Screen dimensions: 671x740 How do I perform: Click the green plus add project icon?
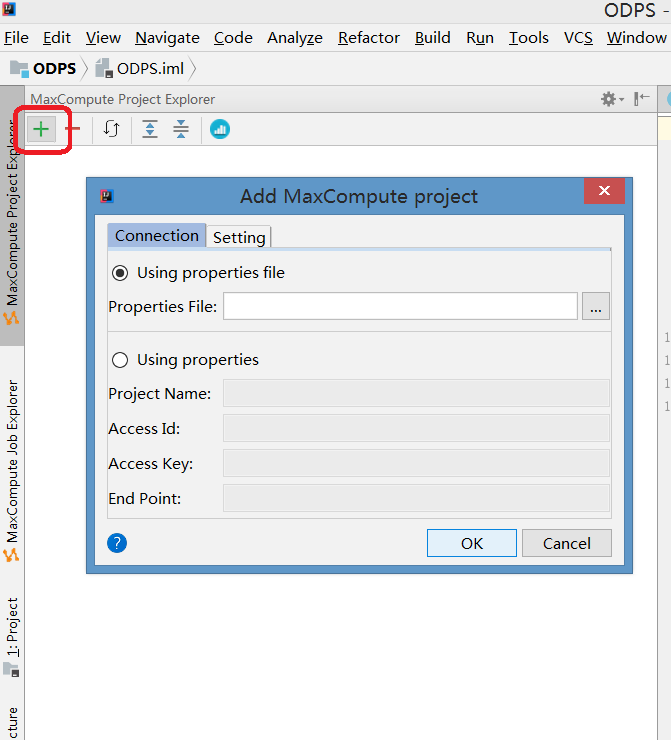[41, 129]
